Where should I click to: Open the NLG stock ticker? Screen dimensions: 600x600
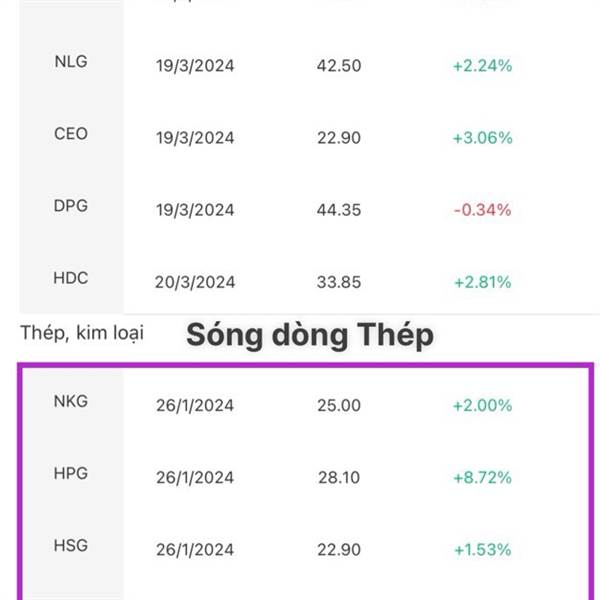point(71,62)
